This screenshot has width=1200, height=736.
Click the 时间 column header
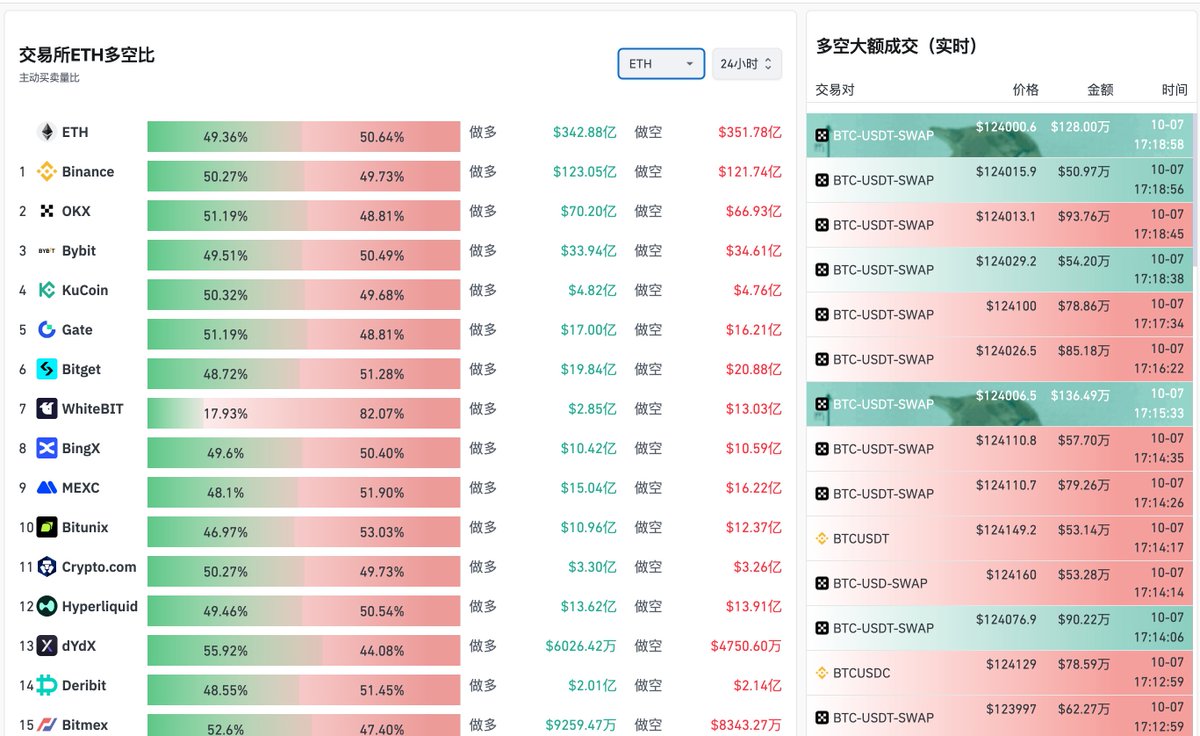(x=1174, y=90)
